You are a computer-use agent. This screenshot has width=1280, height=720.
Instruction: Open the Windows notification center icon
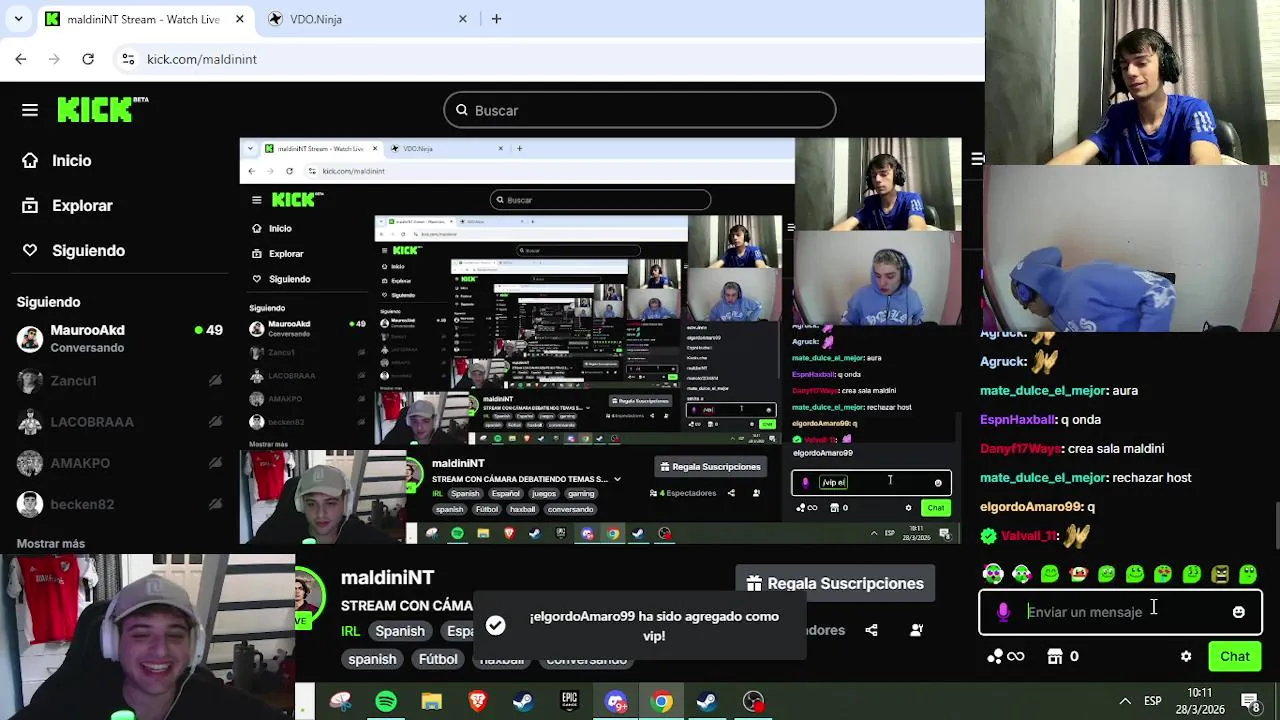pyautogui.click(x=1253, y=702)
